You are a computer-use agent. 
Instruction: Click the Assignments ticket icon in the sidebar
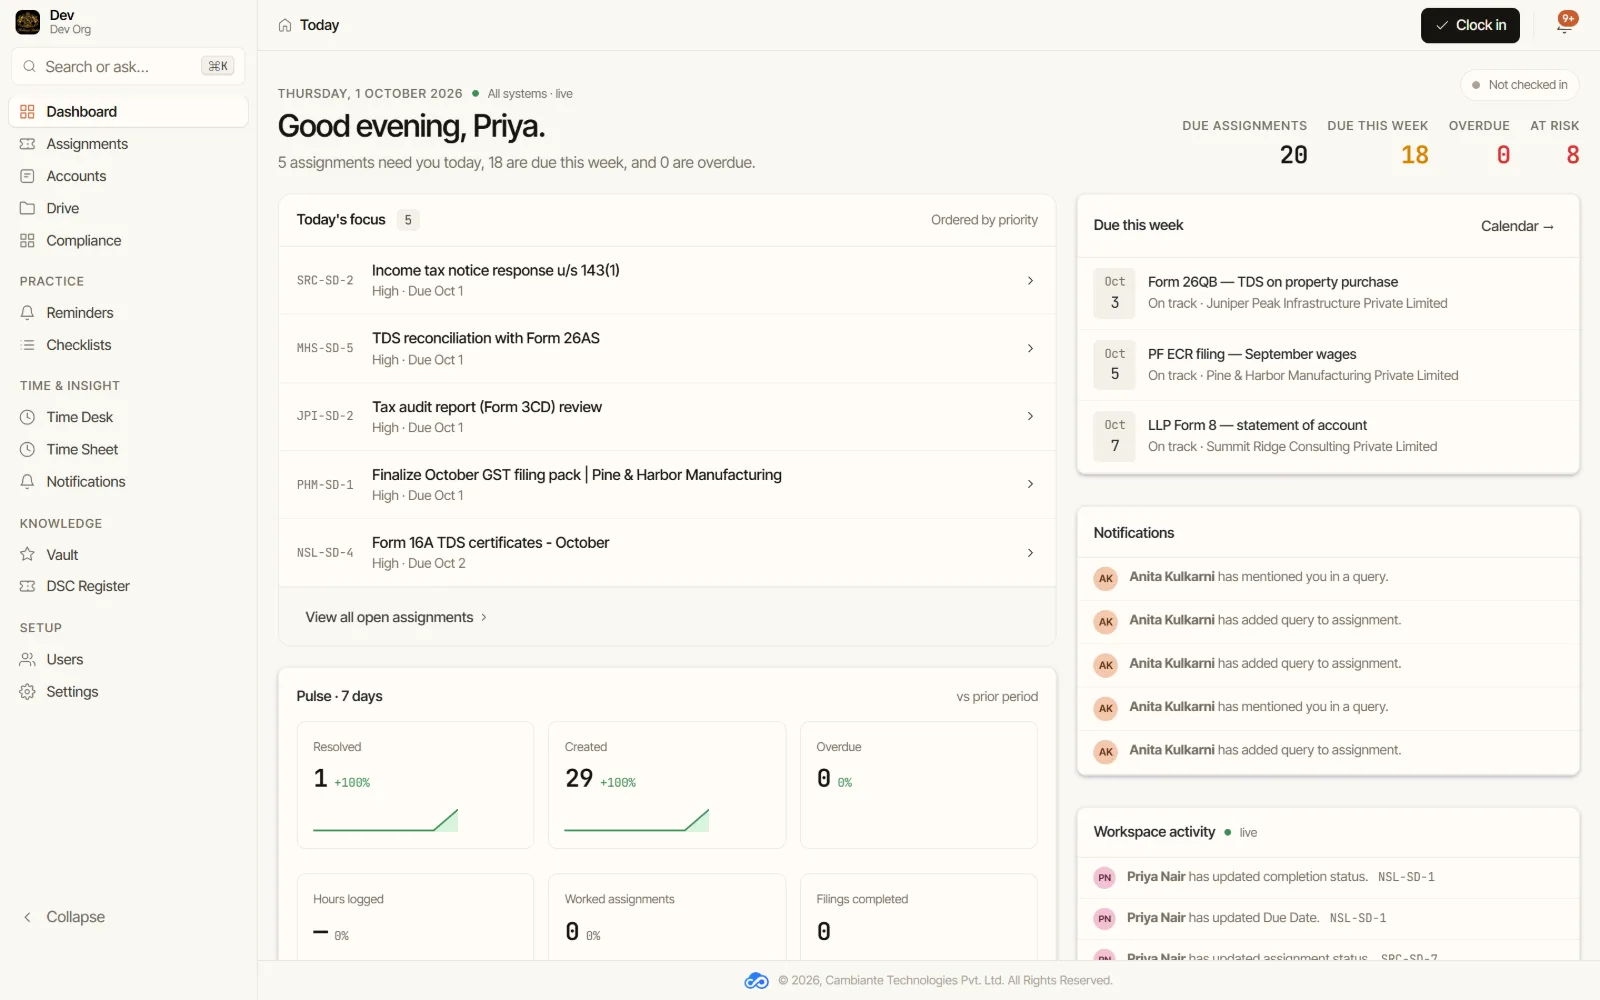click(27, 144)
